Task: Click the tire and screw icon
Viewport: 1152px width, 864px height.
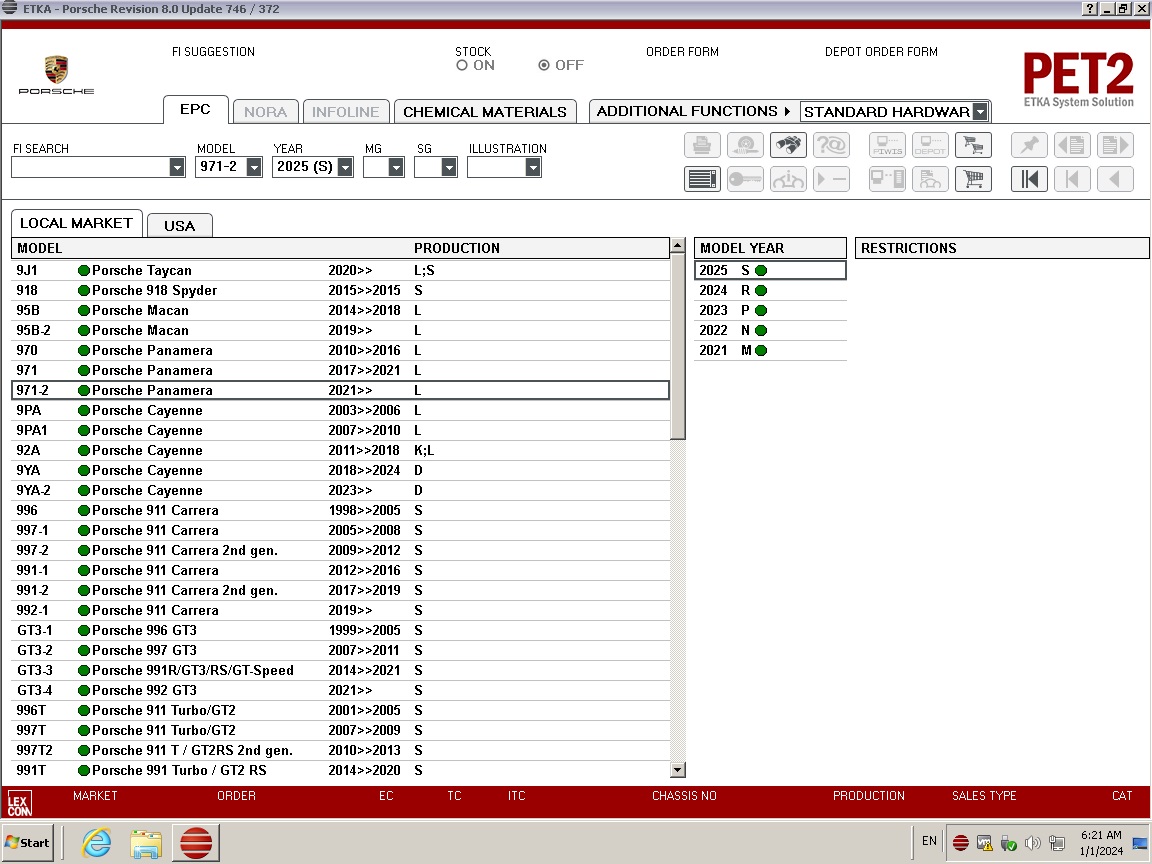Action: coord(745,145)
